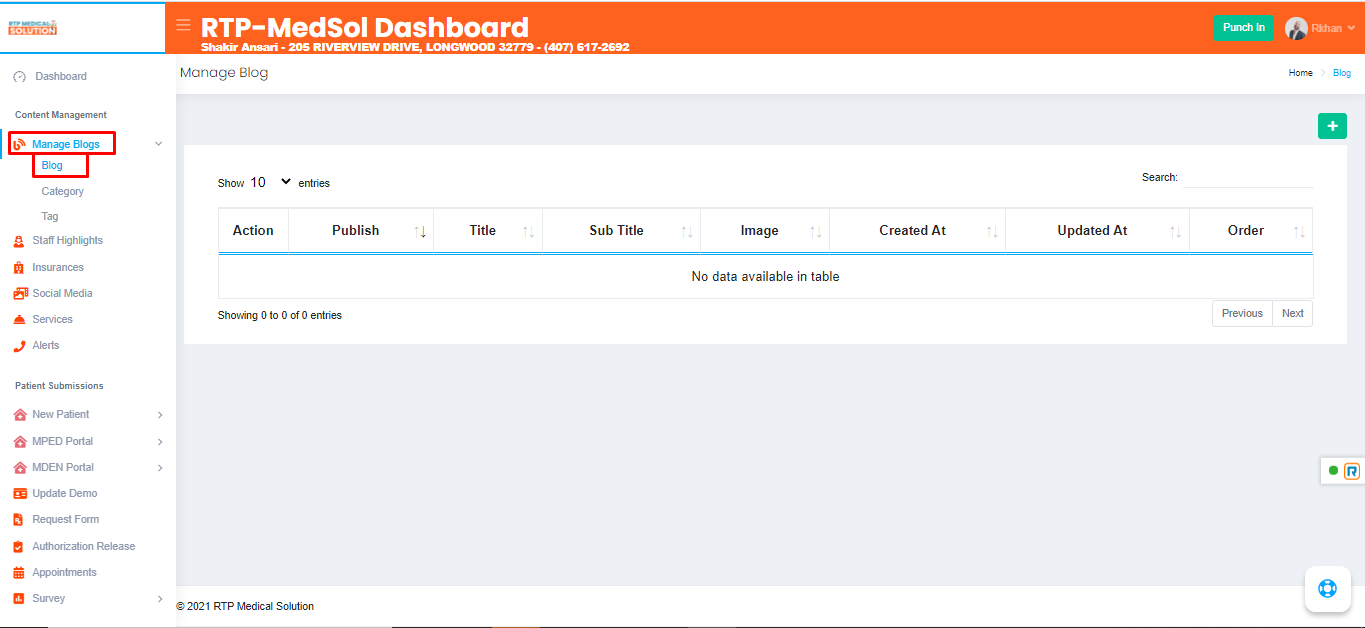Screen dimensions: 1365x628
Task: Open the Show entries count dropdown
Action: pyautogui.click(x=271, y=183)
